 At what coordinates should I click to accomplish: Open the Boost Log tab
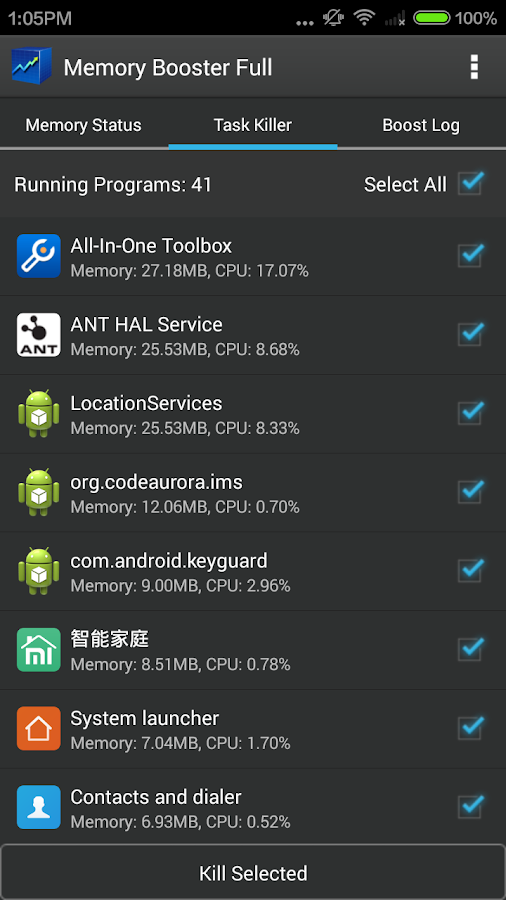coord(421,125)
